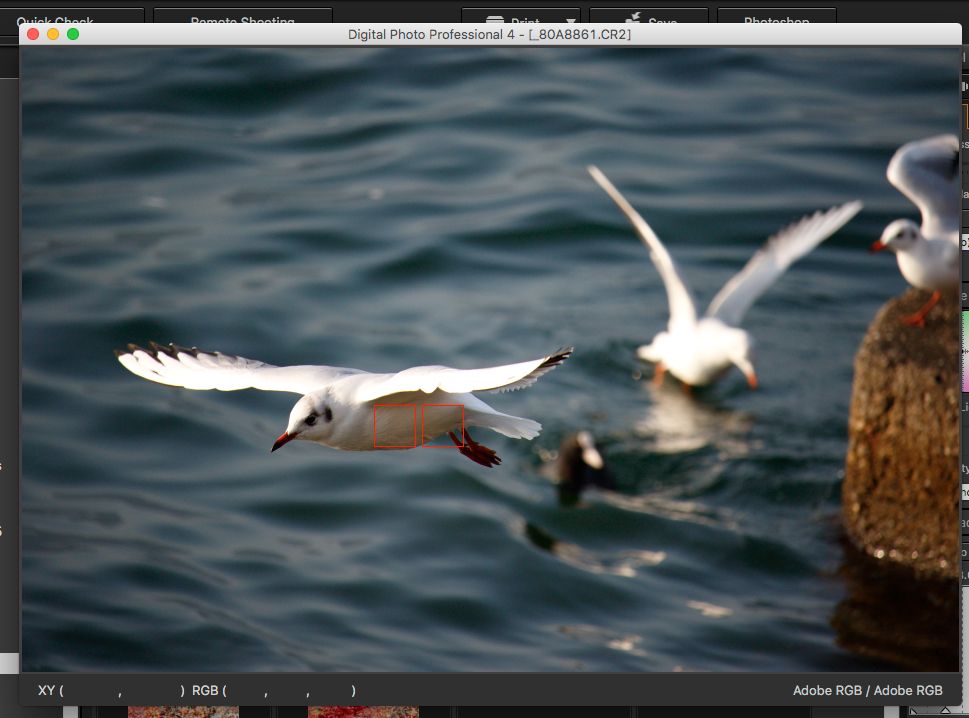Click the RGB value readout

pos(273,690)
